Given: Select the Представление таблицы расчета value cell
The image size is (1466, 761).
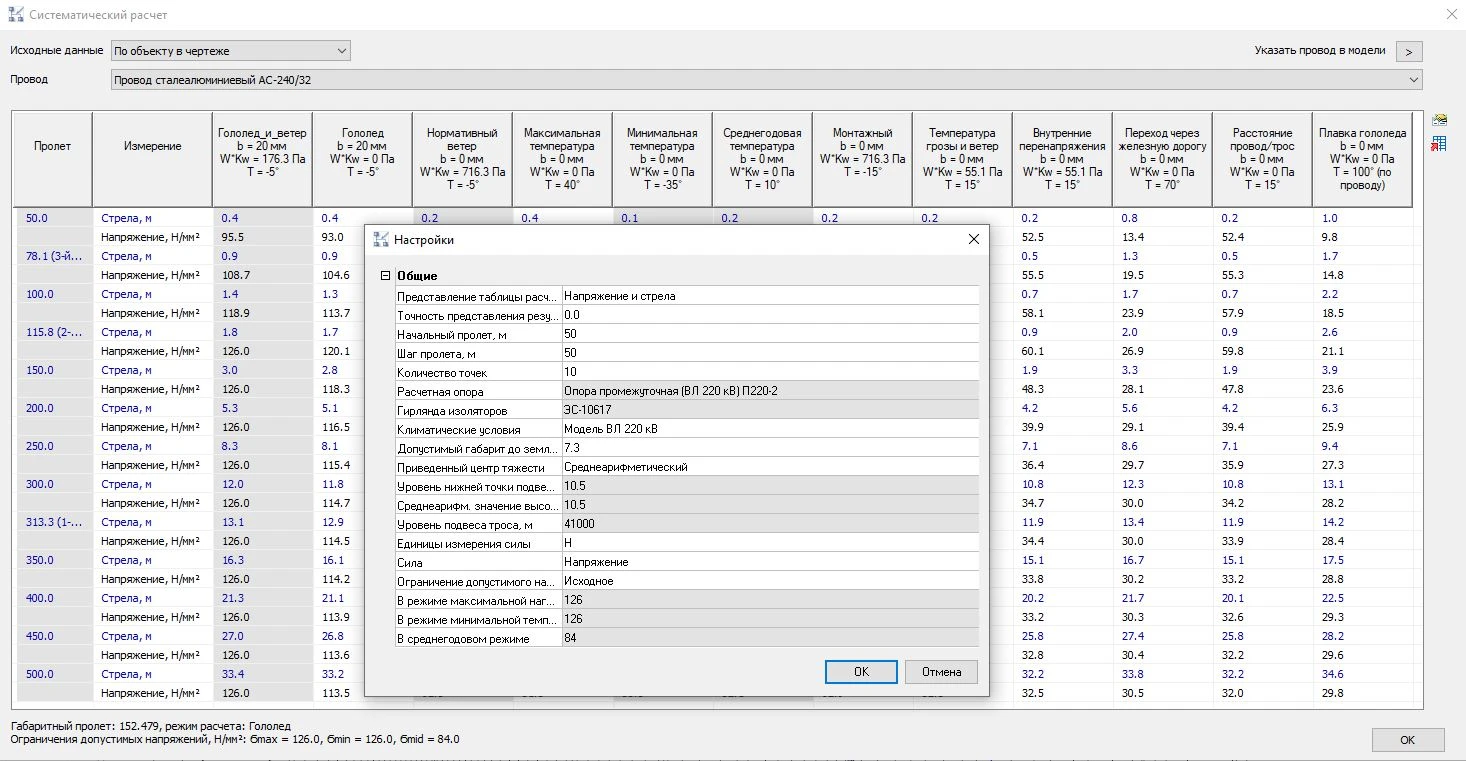Looking at the screenshot, I should 770,296.
